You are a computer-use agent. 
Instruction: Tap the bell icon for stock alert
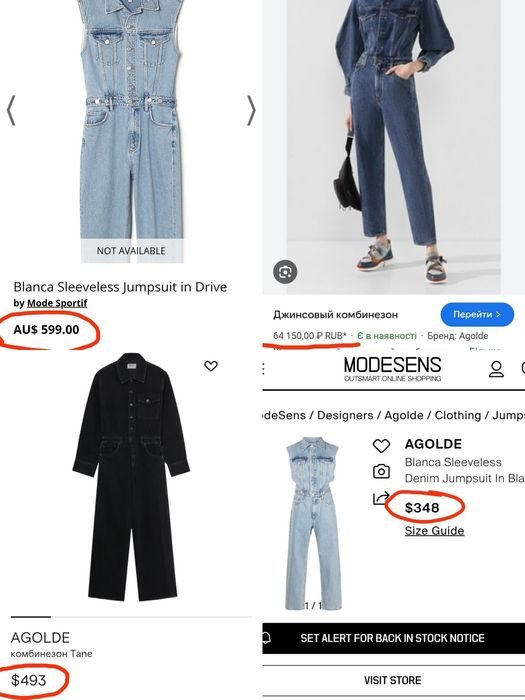pos(266,638)
